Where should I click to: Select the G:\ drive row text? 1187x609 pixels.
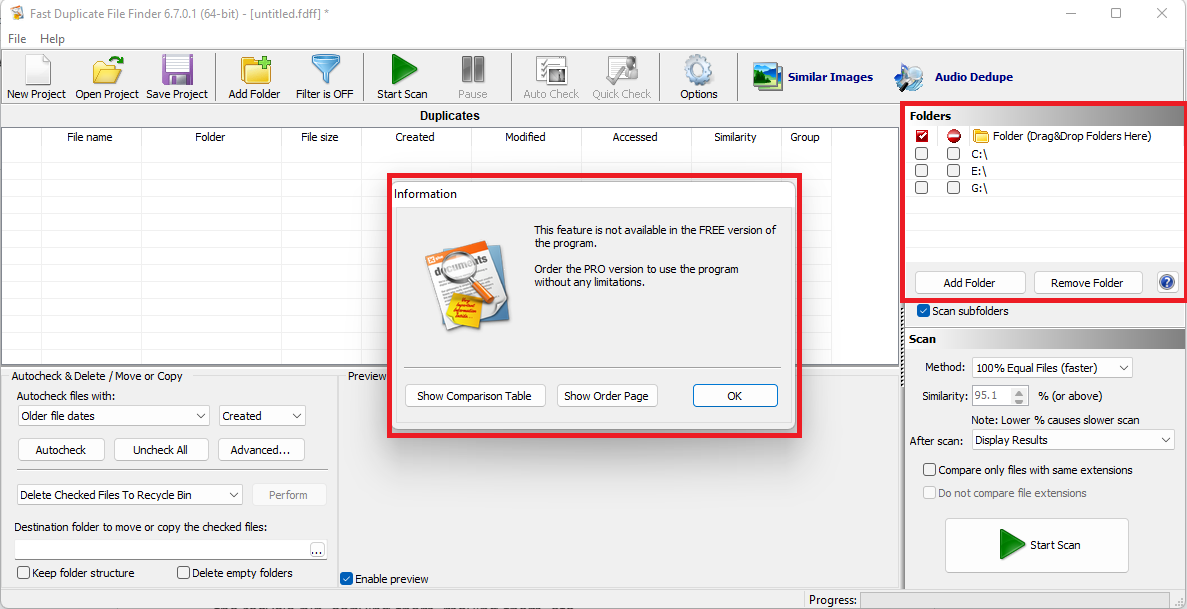979,187
